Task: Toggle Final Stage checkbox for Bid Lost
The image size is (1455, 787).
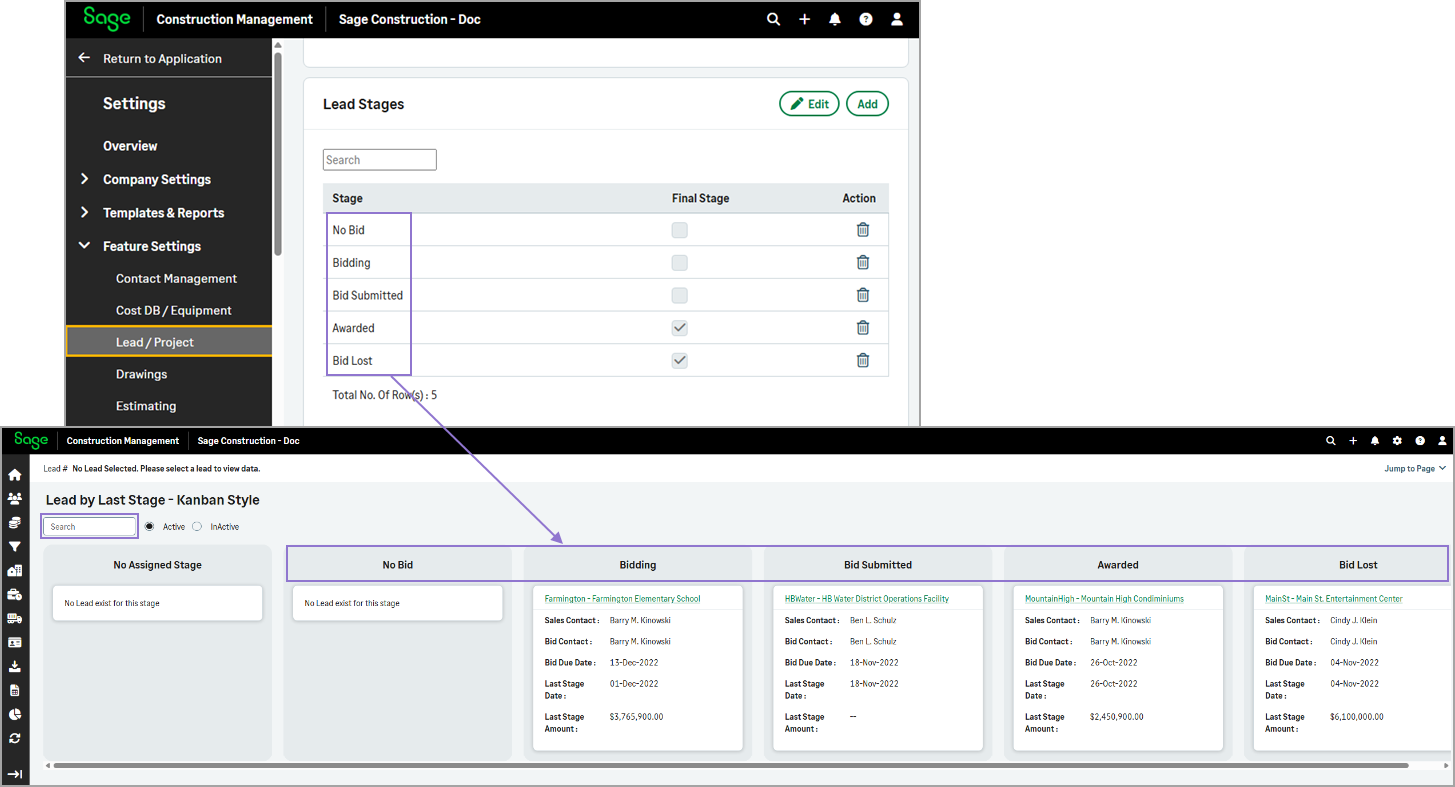Action: coord(680,361)
